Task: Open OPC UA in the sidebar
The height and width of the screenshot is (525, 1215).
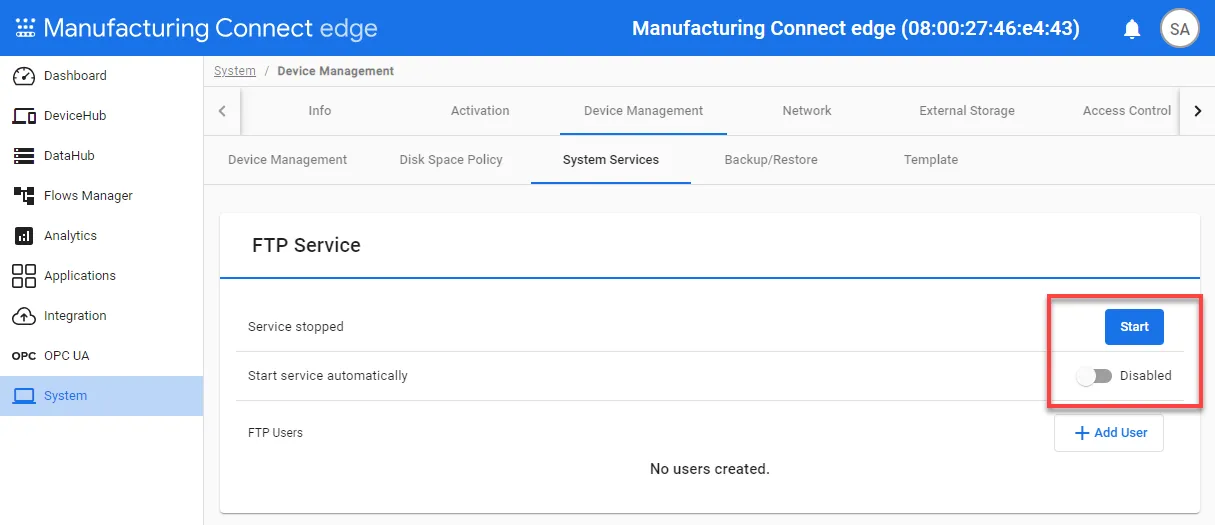Action: click(x=101, y=356)
